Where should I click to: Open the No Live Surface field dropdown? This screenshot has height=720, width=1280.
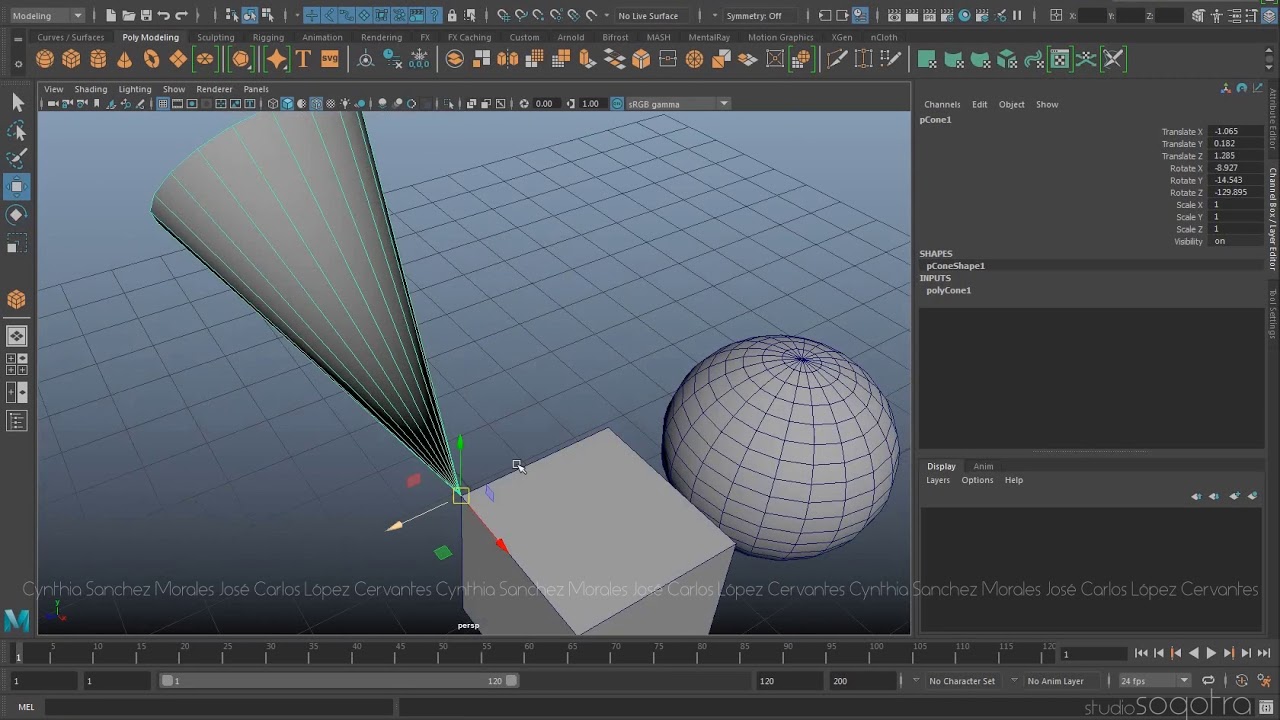coord(655,15)
